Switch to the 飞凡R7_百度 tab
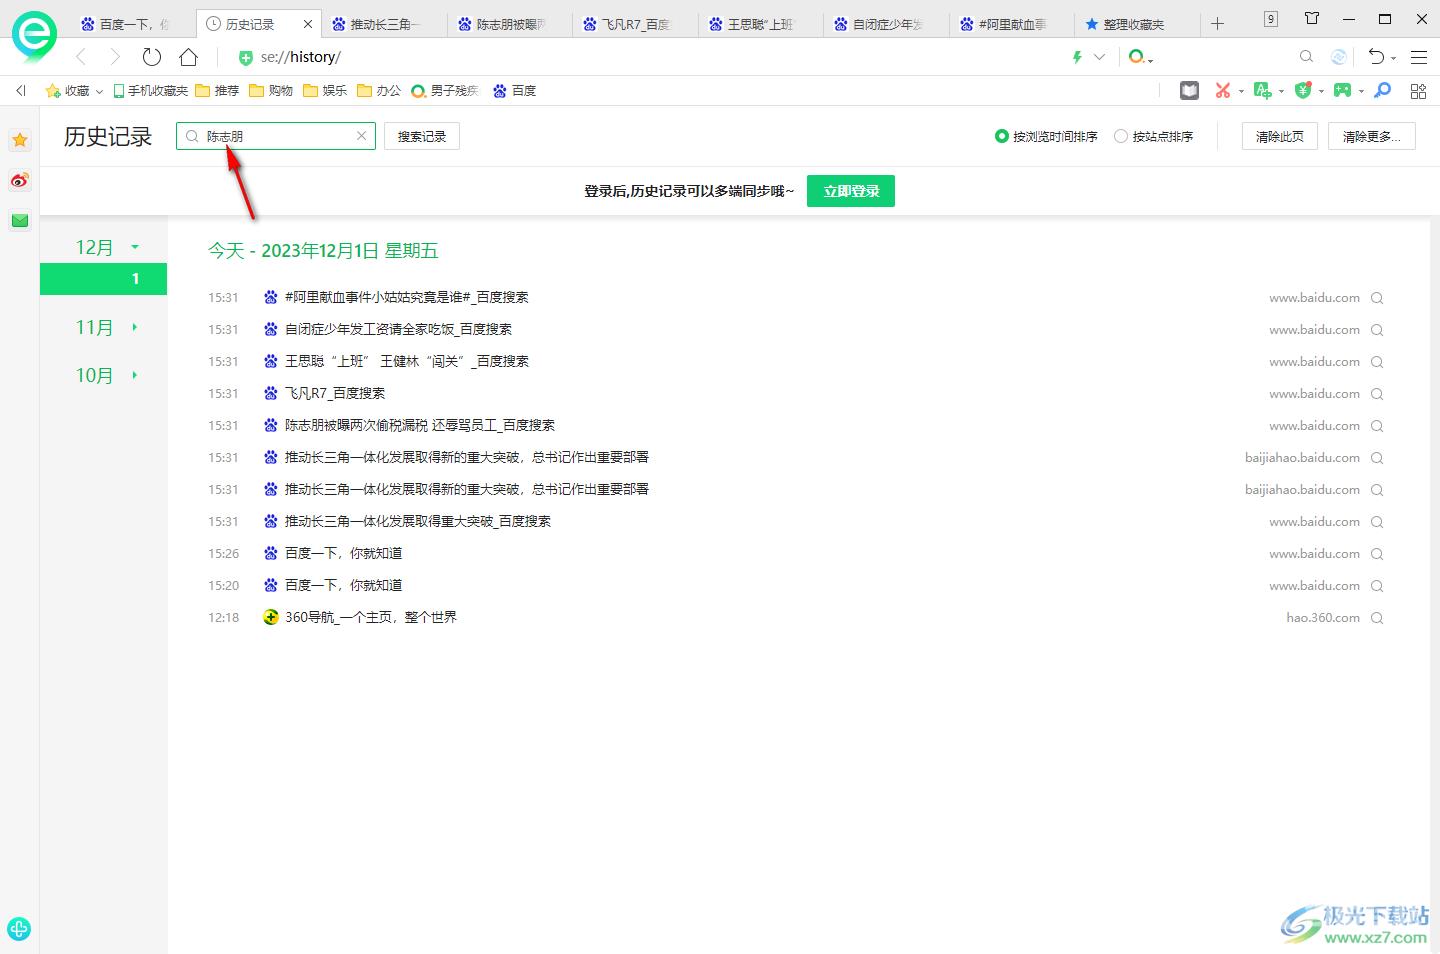 [636, 24]
